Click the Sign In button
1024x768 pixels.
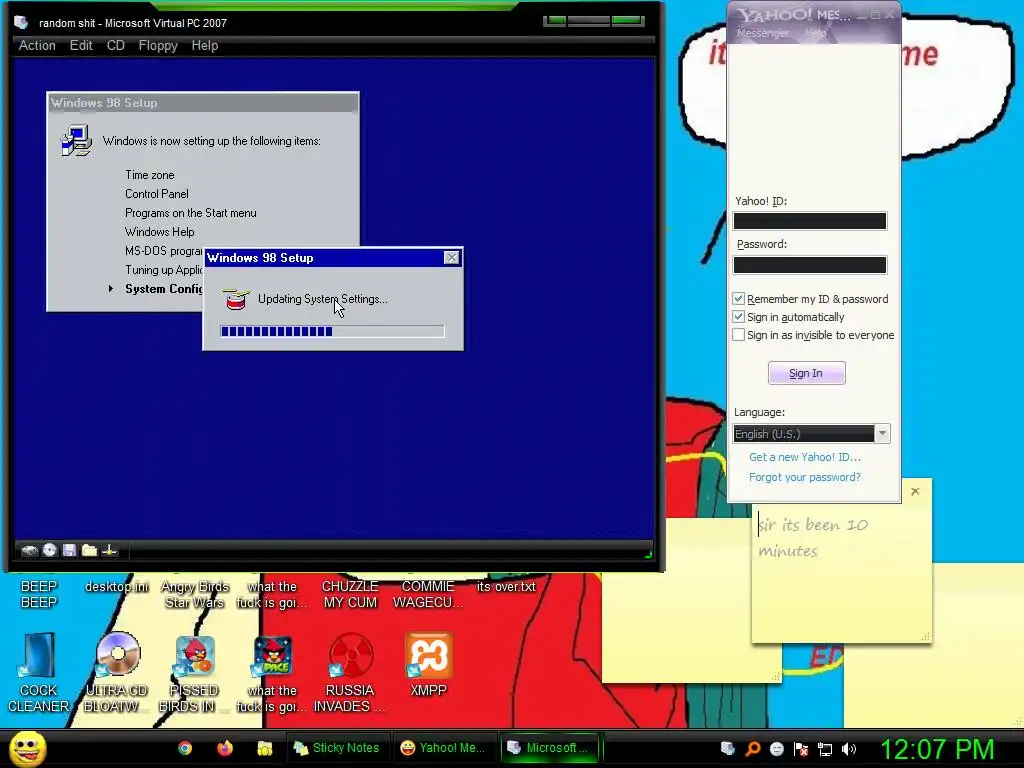pos(807,374)
